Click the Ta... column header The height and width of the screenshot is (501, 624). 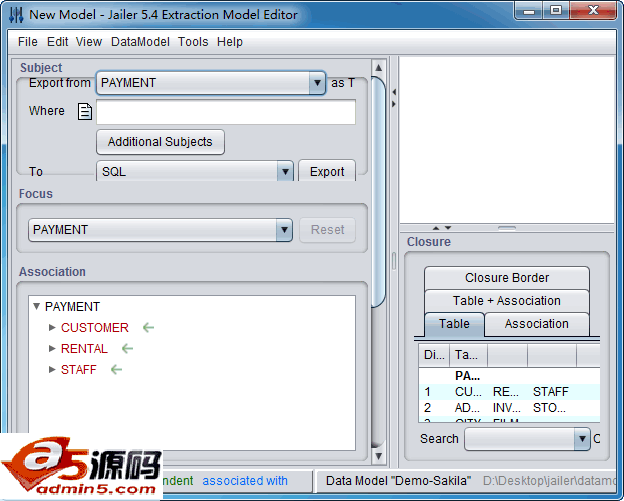pyautogui.click(x=468, y=355)
